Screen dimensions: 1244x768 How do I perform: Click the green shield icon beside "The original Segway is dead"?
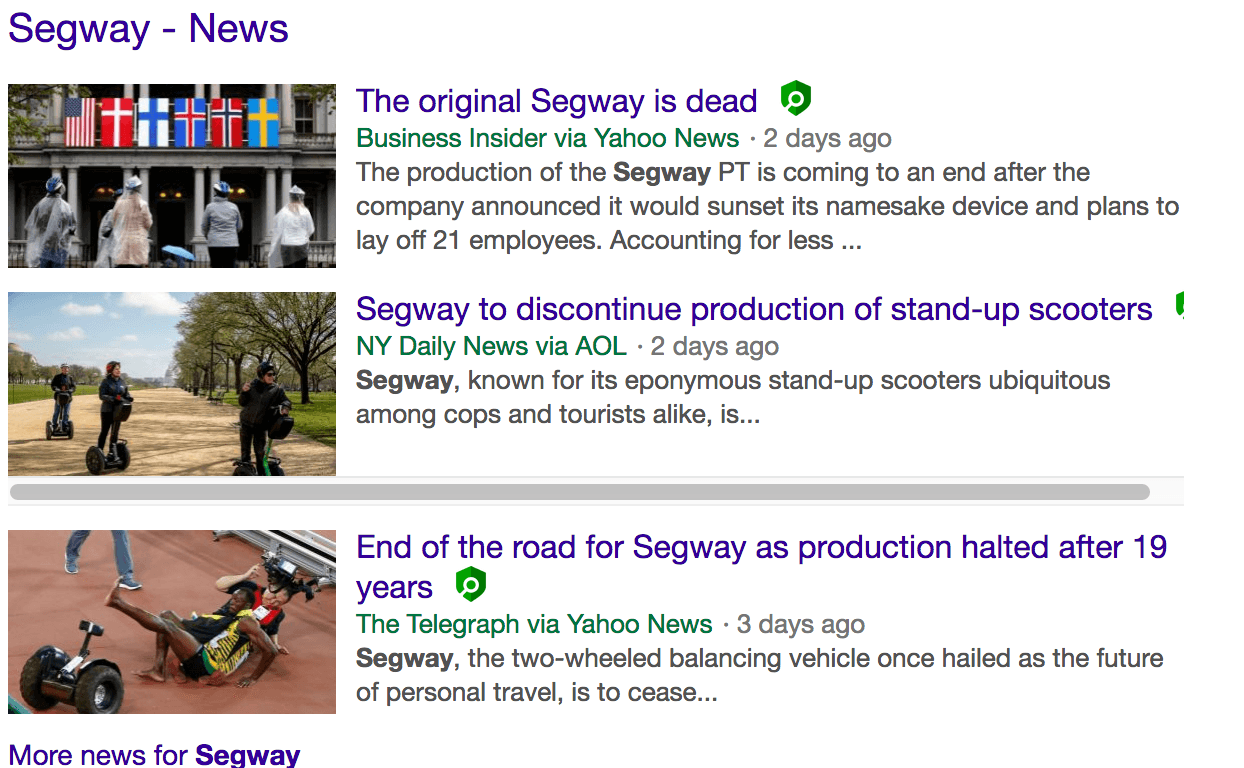pos(795,100)
